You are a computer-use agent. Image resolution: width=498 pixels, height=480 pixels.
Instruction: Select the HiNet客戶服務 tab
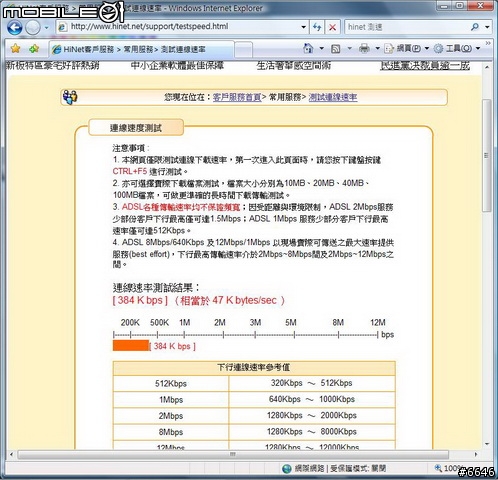pyautogui.click(x=141, y=49)
